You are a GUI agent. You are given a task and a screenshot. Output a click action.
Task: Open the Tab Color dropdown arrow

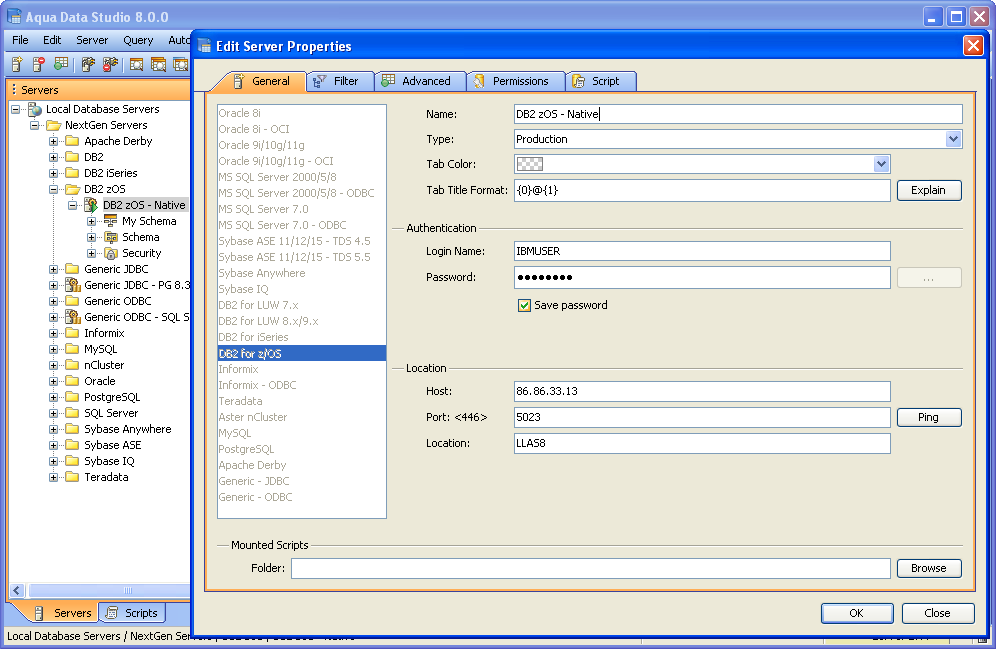(881, 164)
